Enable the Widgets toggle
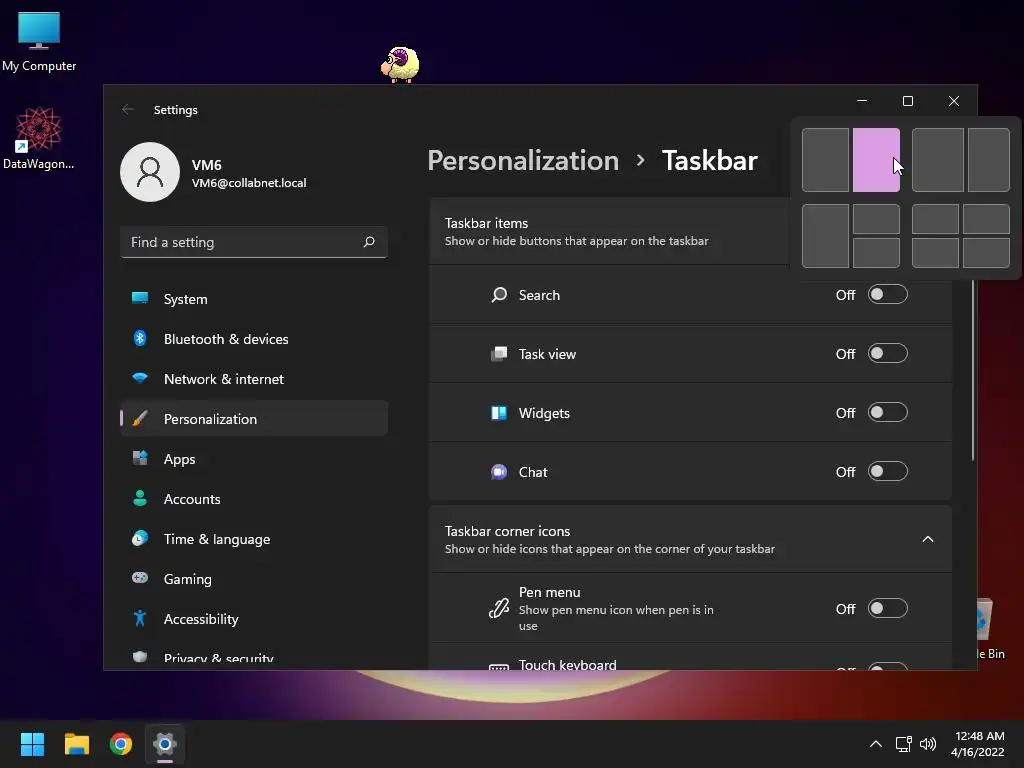This screenshot has height=768, width=1024. [x=888, y=413]
